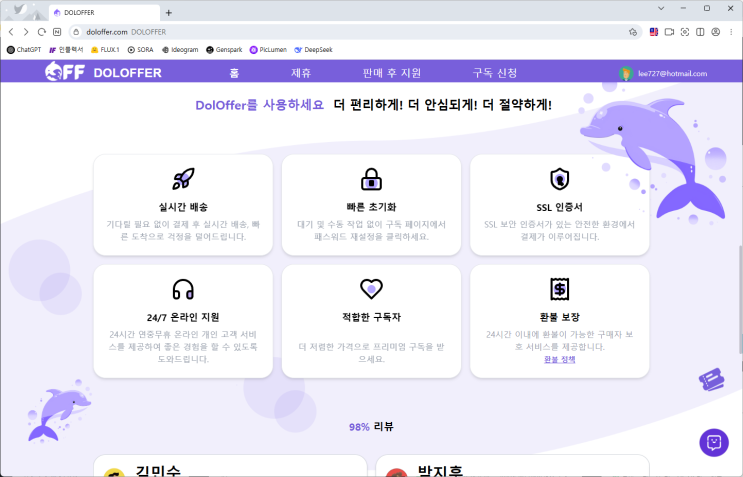Open the browser three-dot menu
743x477 pixels.
pyautogui.click(x=731, y=32)
